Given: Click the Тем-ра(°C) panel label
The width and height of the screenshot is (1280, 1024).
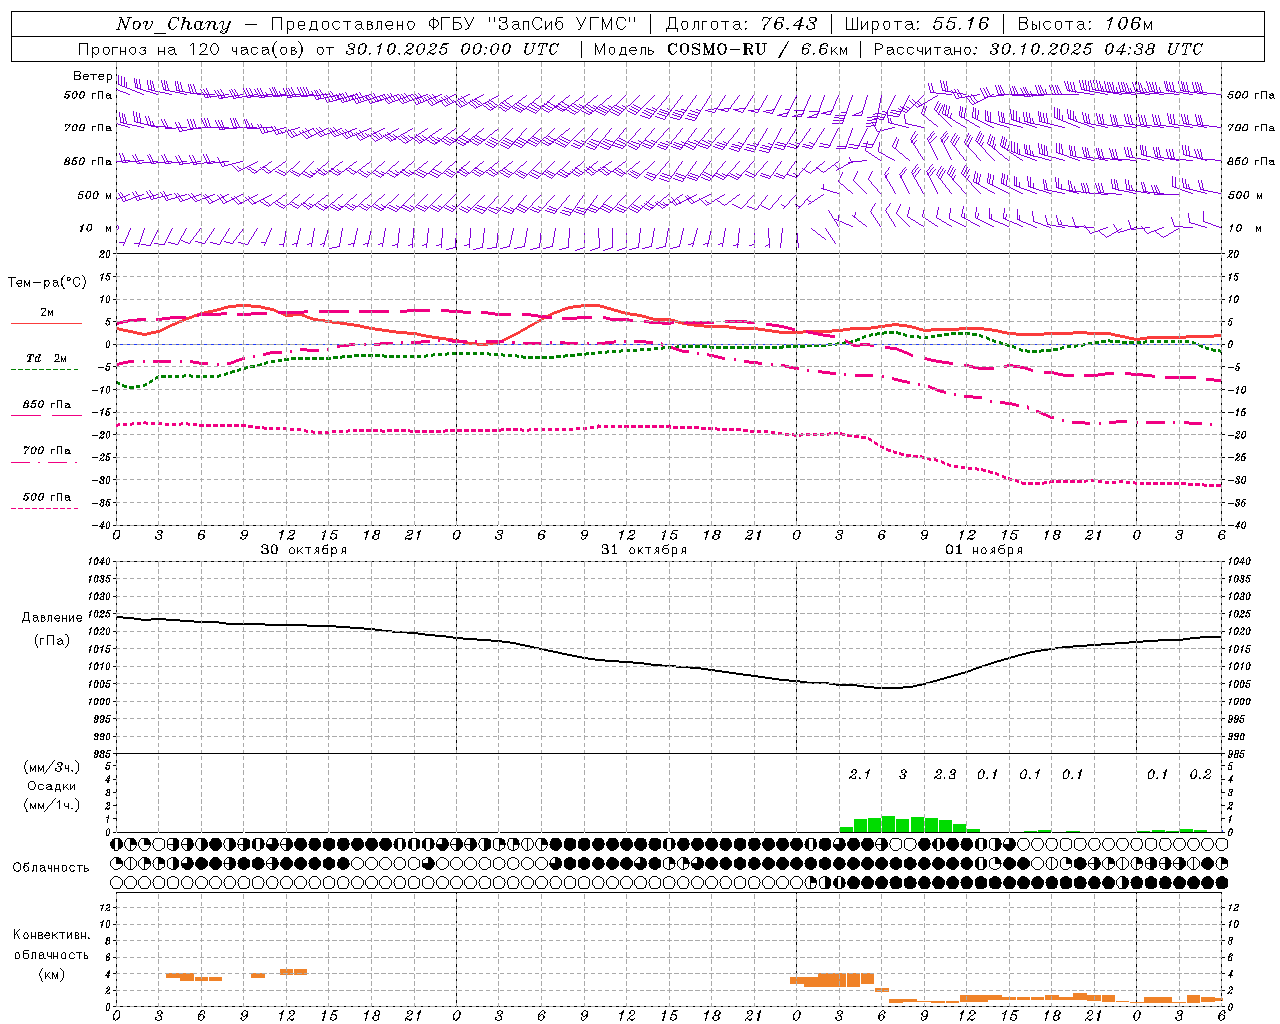Looking at the screenshot, I should [x=47, y=283].
